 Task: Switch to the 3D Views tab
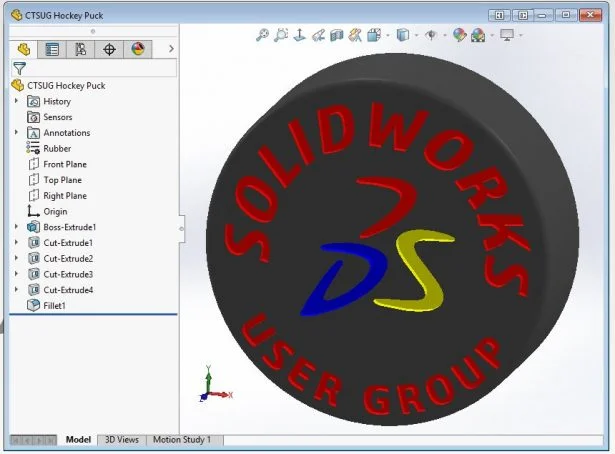pyautogui.click(x=122, y=440)
